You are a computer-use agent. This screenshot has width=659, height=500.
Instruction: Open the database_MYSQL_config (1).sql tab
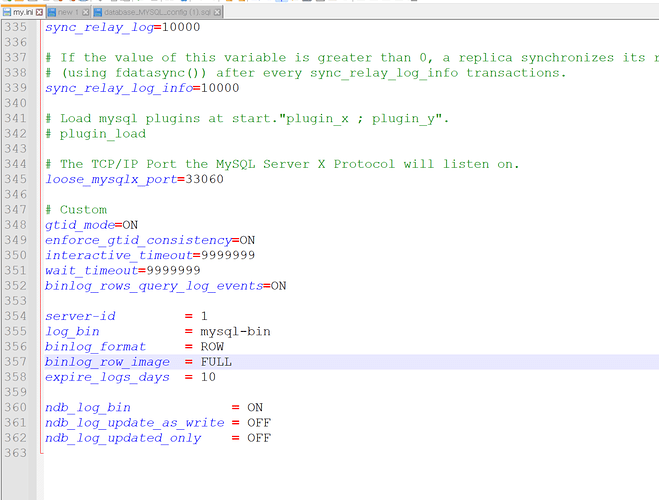coord(157,12)
